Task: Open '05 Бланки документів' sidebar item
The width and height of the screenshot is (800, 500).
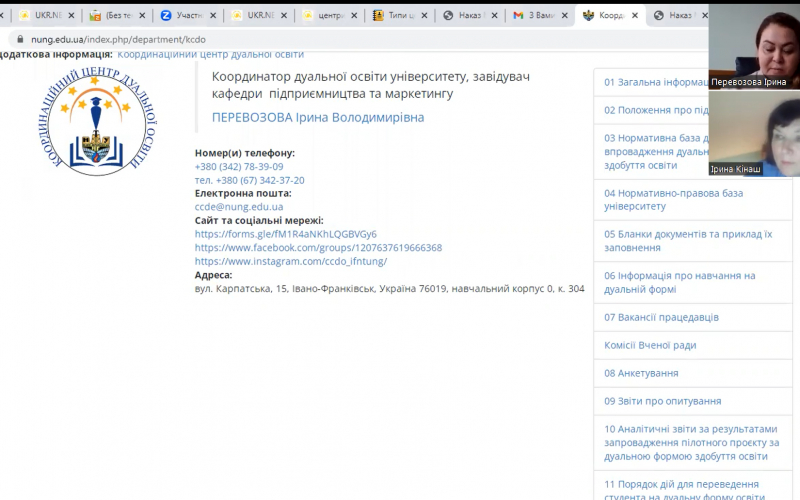Action: (x=693, y=241)
